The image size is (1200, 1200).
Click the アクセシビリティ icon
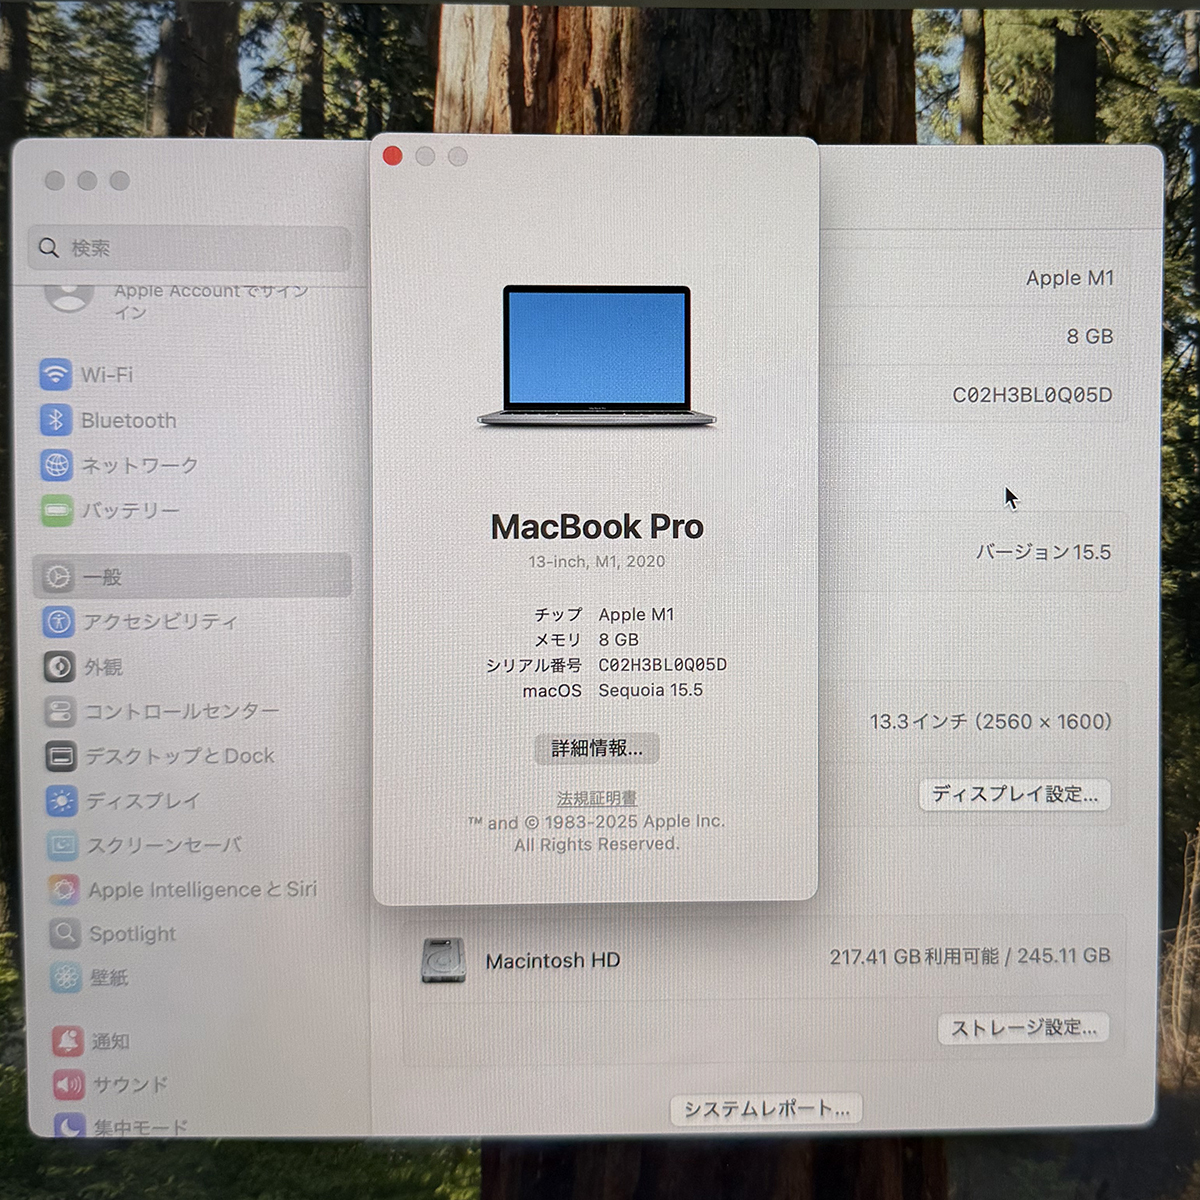(59, 622)
